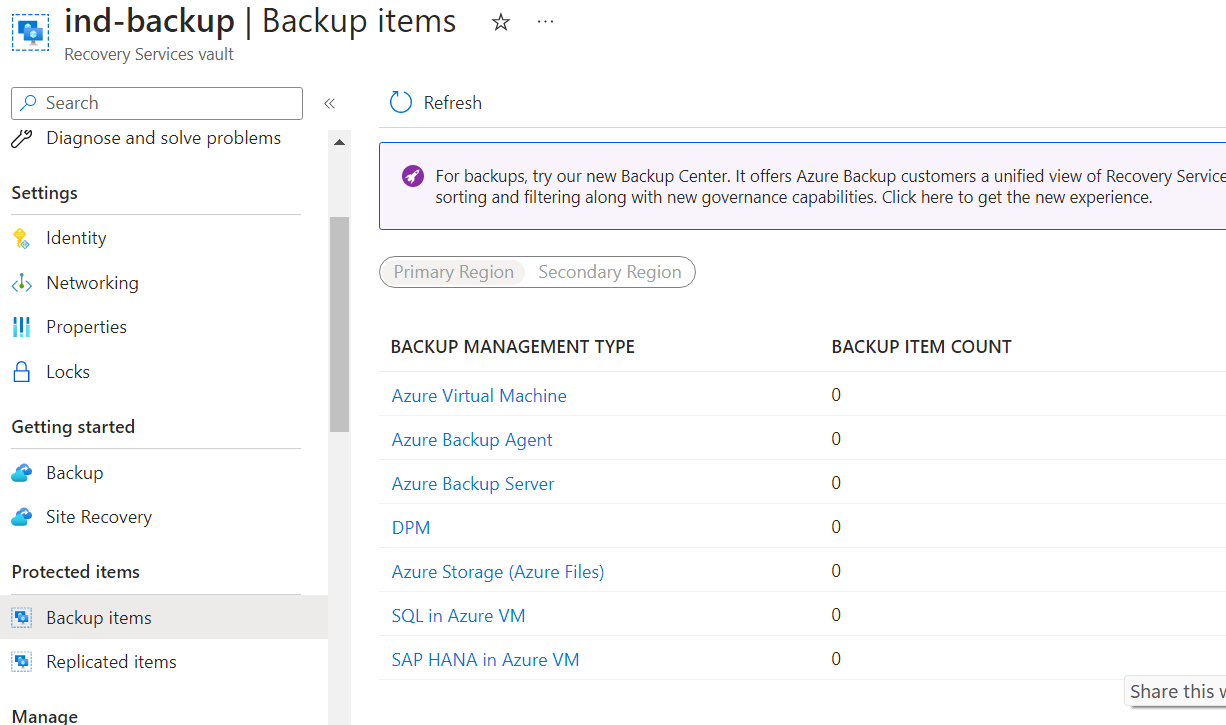The width and height of the screenshot is (1226, 725).
Task: Click the item count for Azure Virtual Machine
Action: (x=836, y=395)
